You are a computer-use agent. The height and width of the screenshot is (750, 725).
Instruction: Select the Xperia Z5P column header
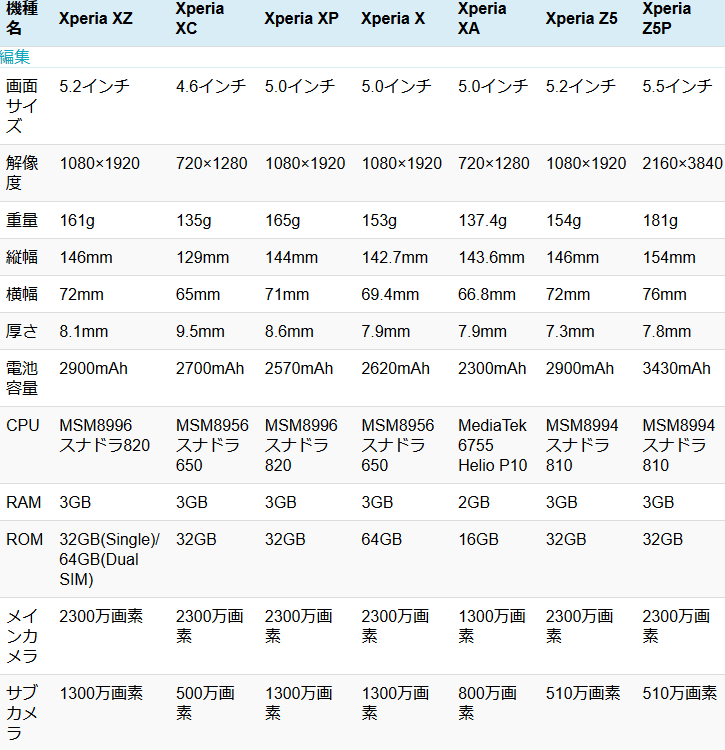pos(667,18)
